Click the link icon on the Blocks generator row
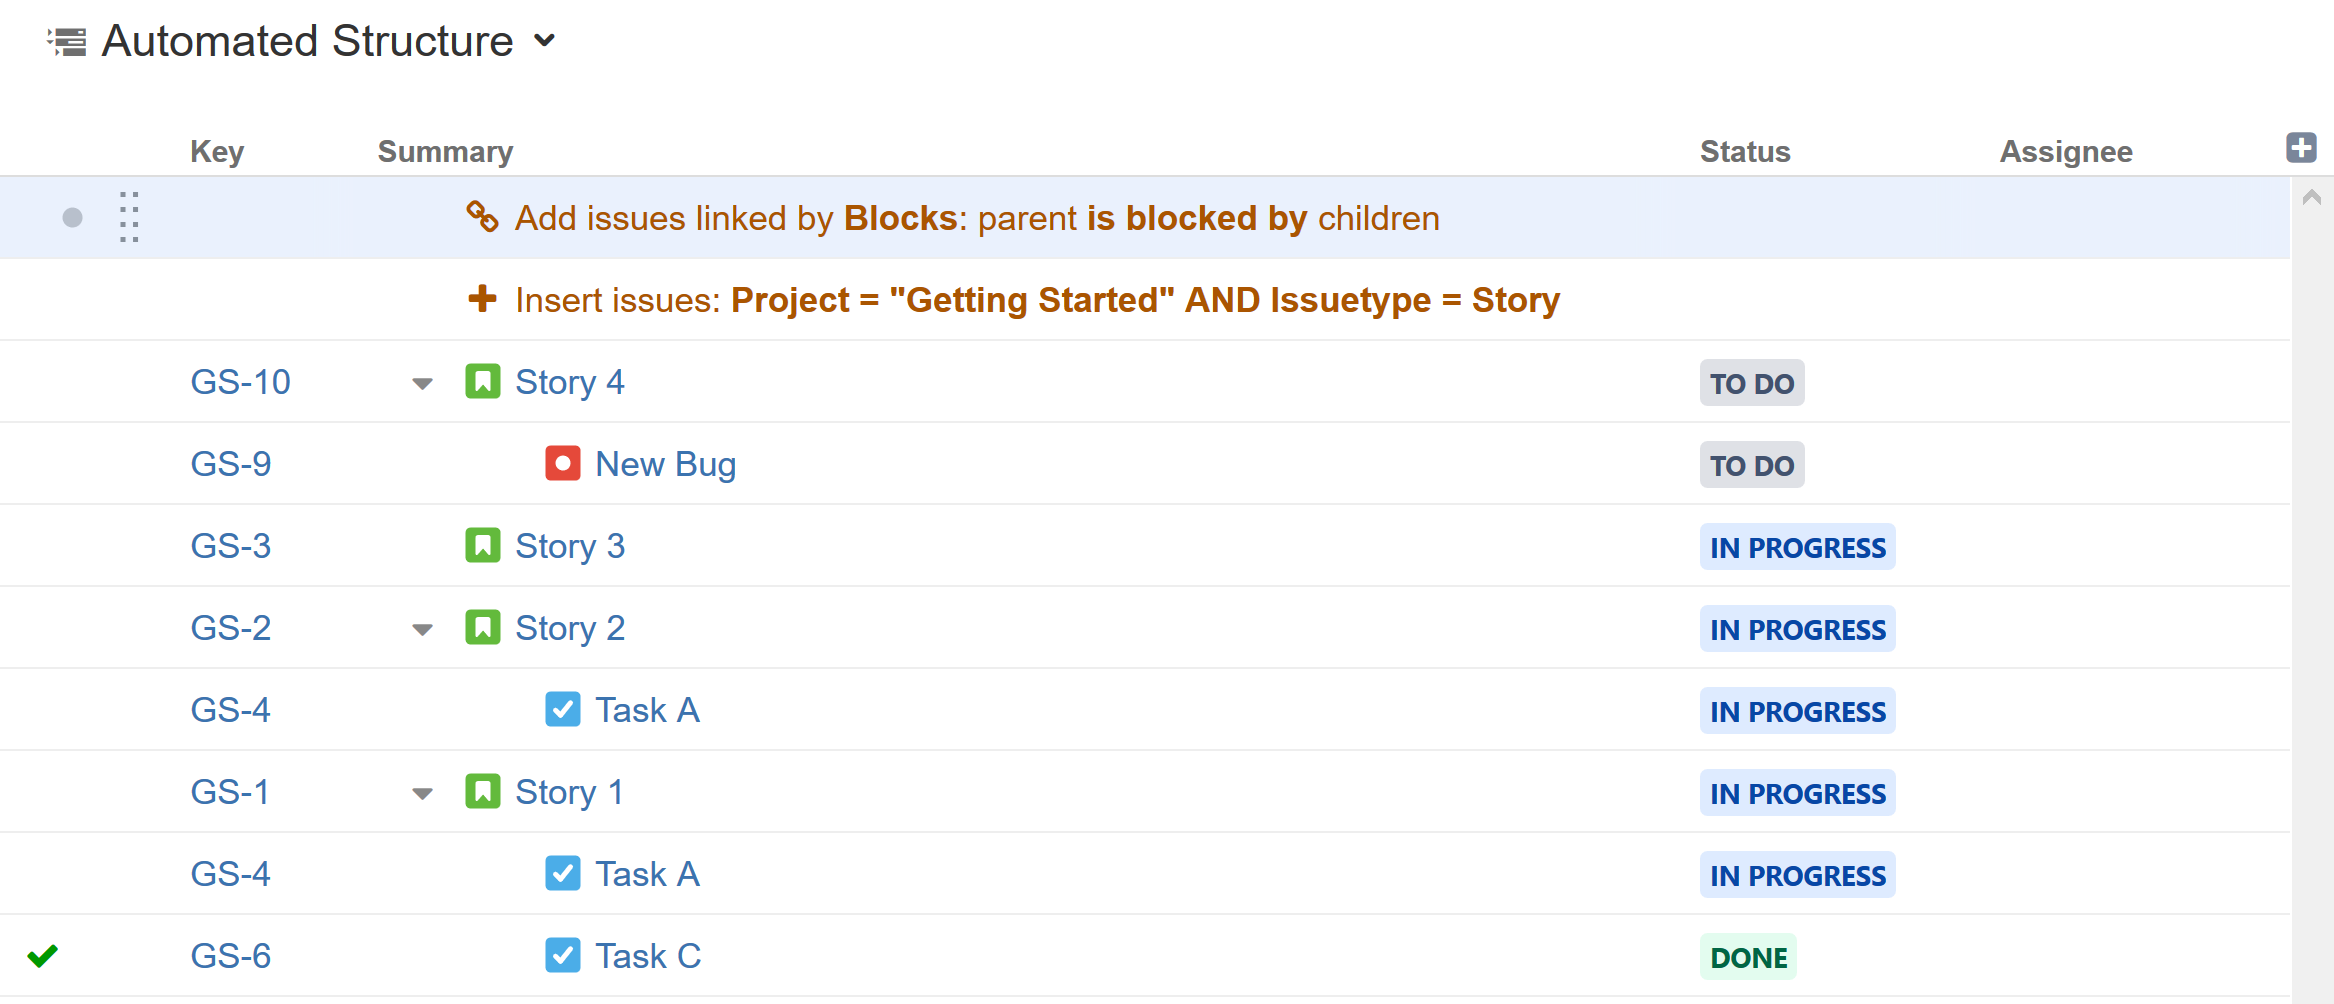The height and width of the screenshot is (1004, 2334). 483,217
